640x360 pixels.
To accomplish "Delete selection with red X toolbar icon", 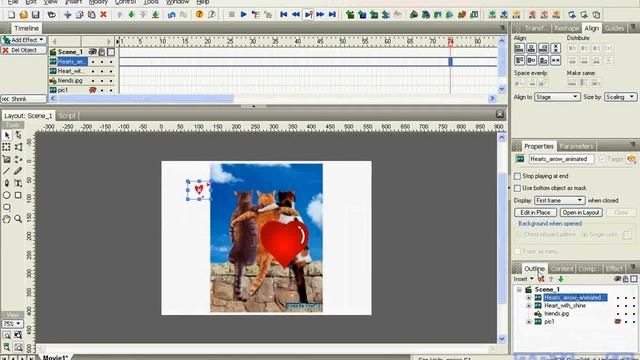I will [104, 15].
